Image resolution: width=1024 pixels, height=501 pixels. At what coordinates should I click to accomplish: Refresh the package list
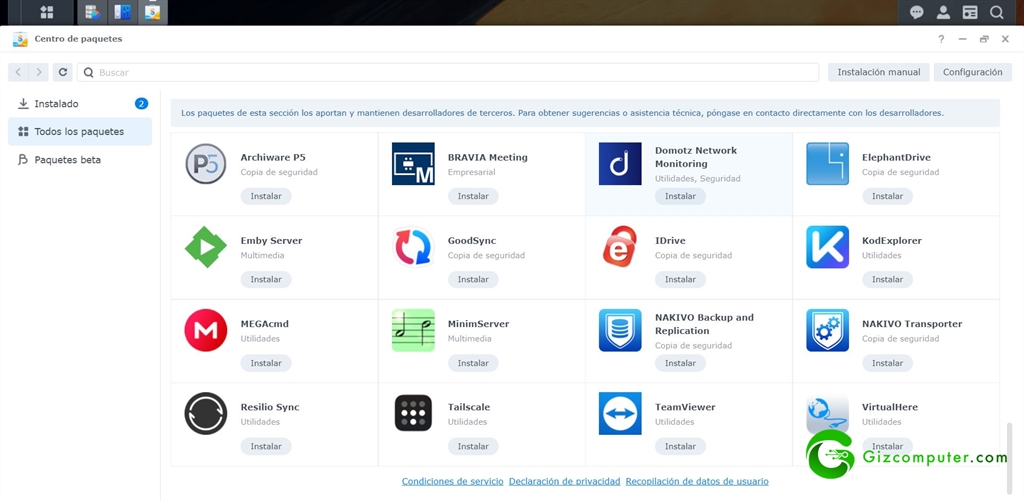(x=63, y=72)
